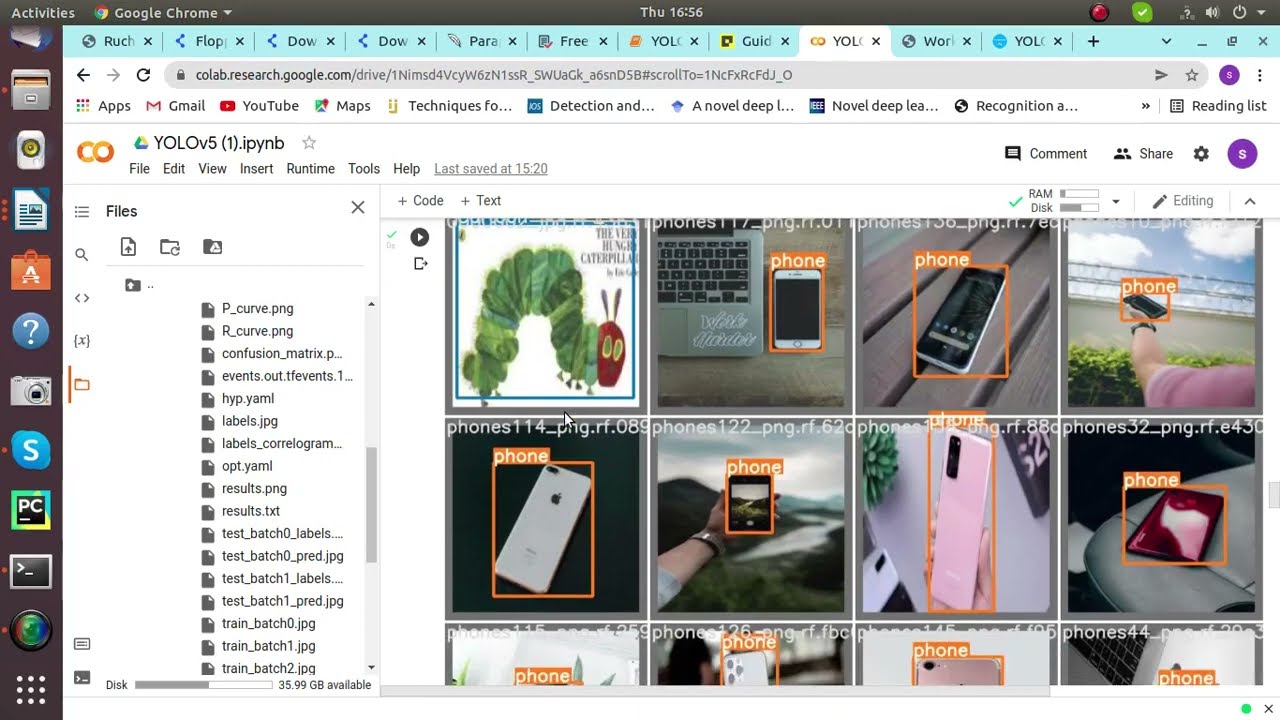
Task: Refresh the file browser icon
Action: [170, 247]
